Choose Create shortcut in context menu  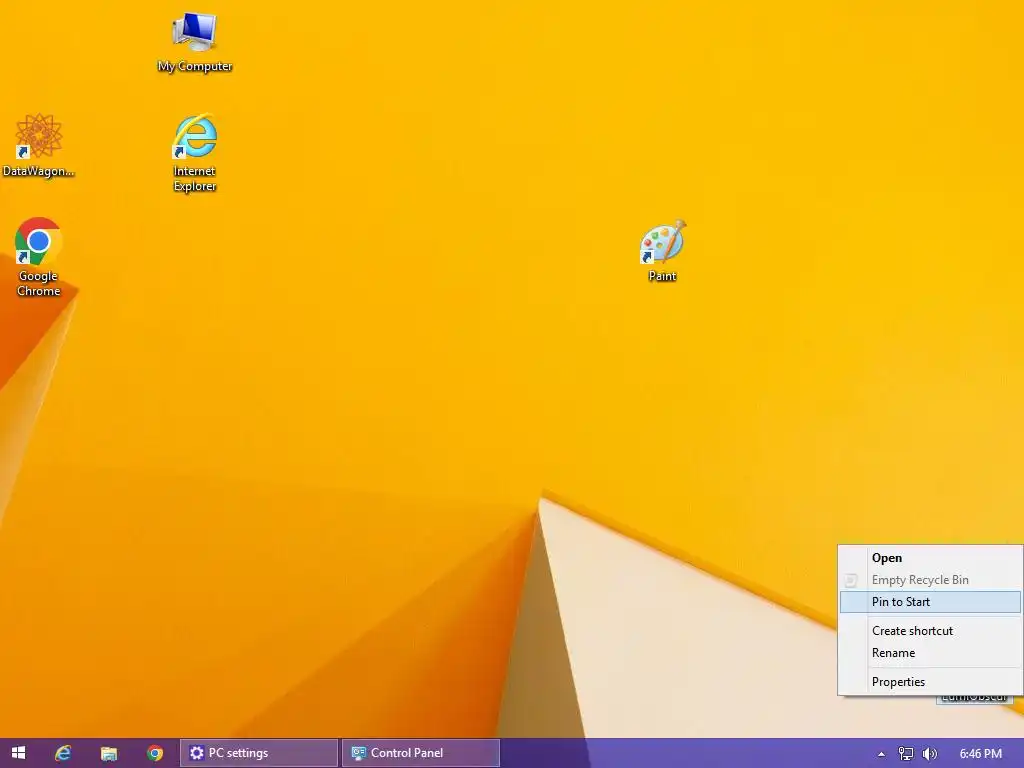pyautogui.click(x=930, y=630)
